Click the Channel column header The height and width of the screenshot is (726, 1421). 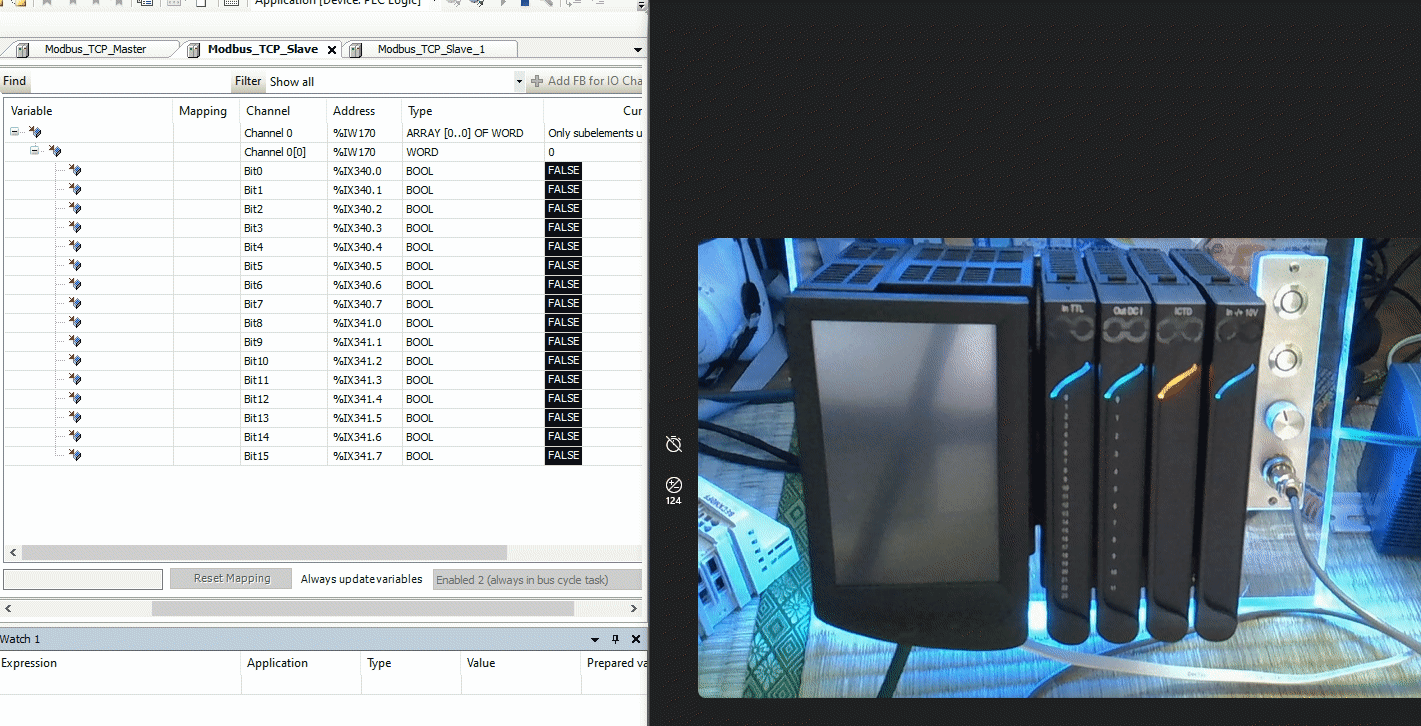point(283,111)
